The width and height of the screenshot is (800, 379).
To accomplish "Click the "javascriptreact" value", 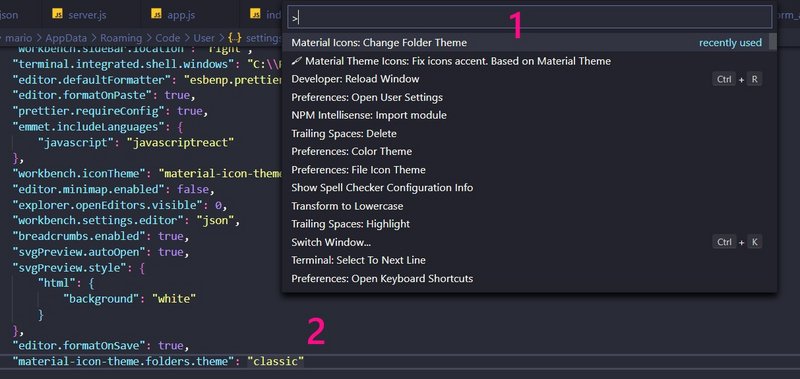I will click(181, 142).
